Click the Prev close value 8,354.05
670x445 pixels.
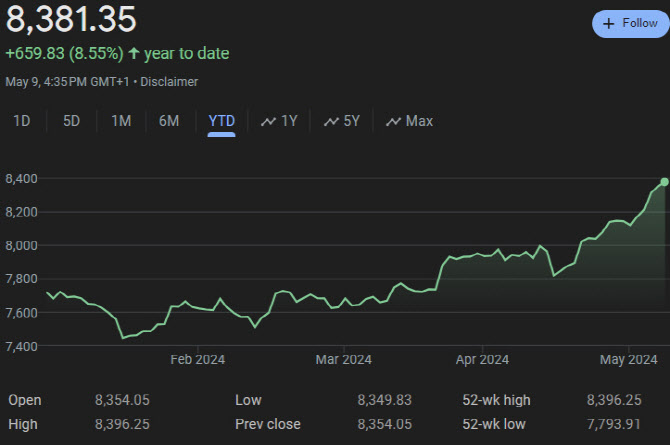tap(385, 424)
